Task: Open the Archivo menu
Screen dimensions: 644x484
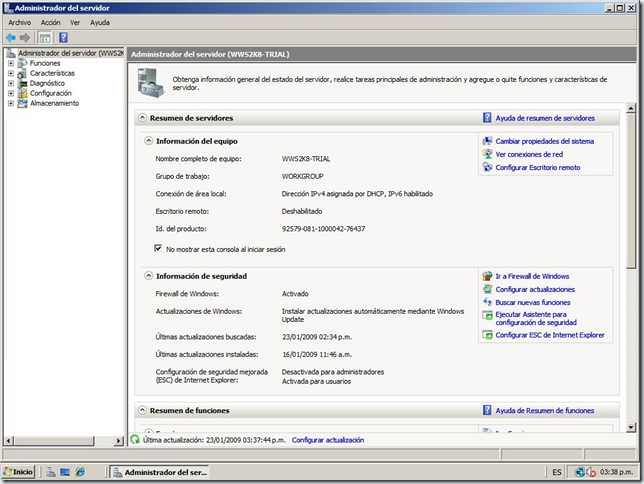Action: (x=20, y=23)
